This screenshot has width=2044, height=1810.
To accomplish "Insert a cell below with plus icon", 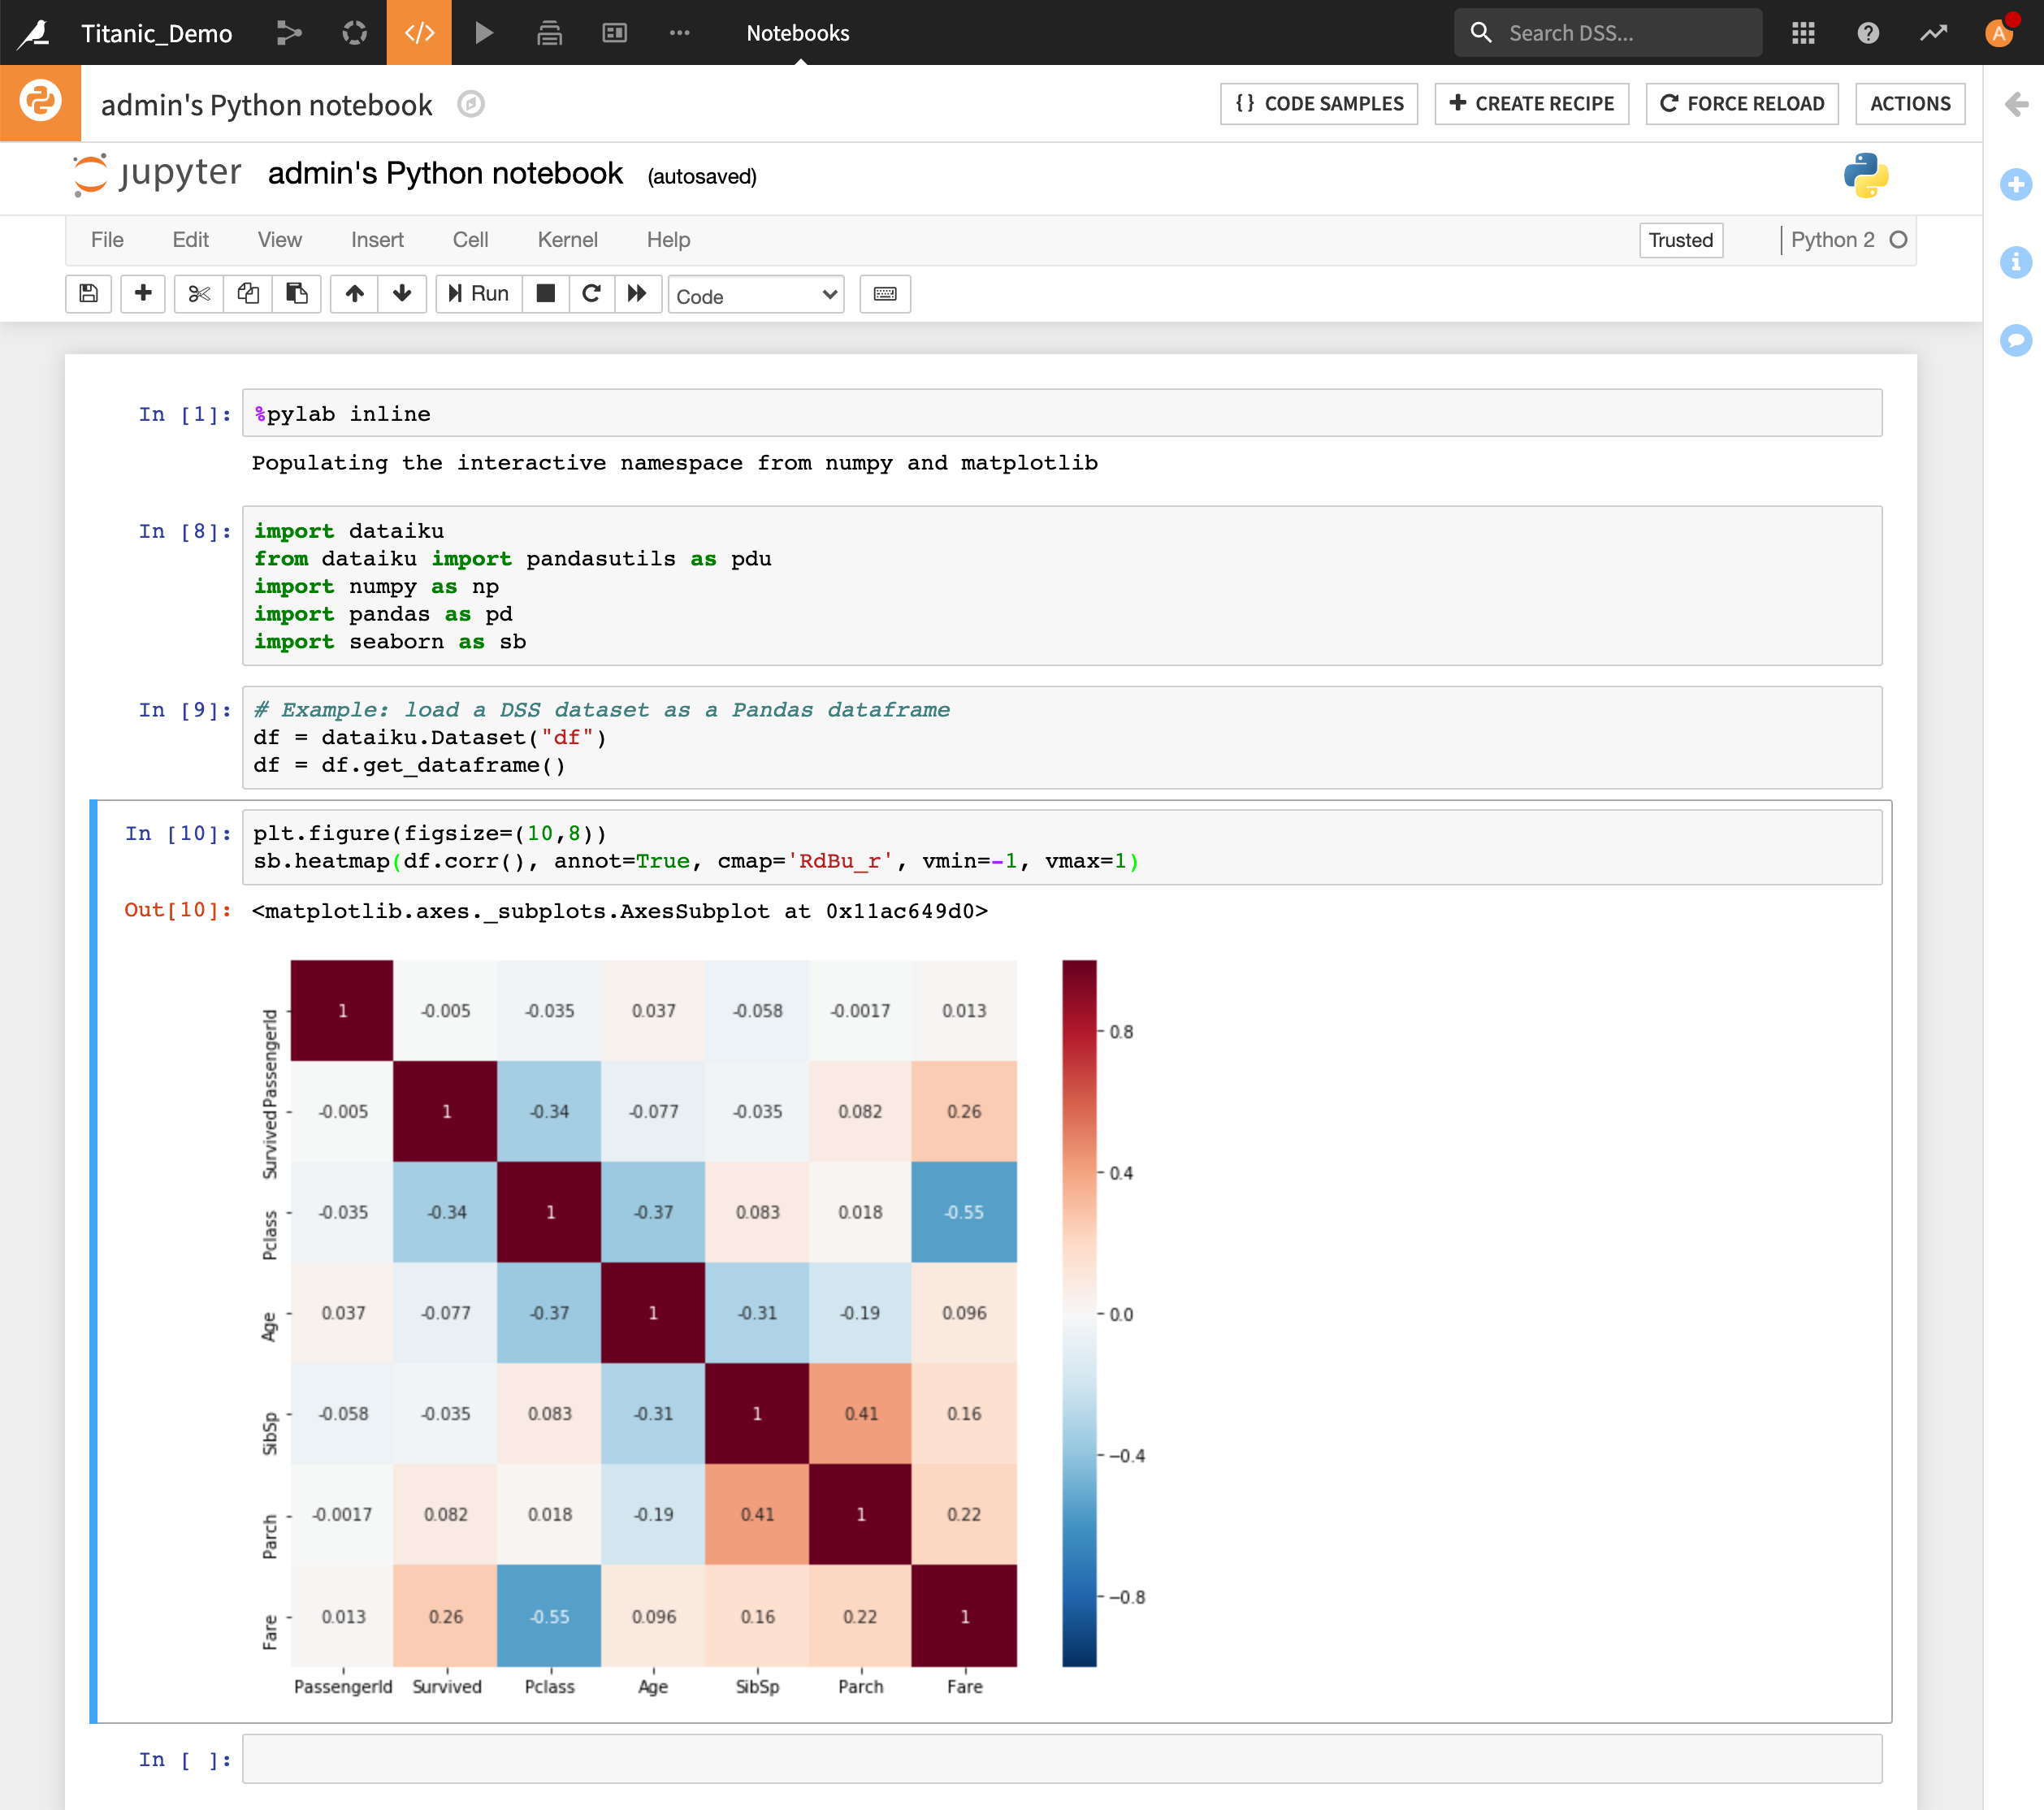I will [143, 294].
